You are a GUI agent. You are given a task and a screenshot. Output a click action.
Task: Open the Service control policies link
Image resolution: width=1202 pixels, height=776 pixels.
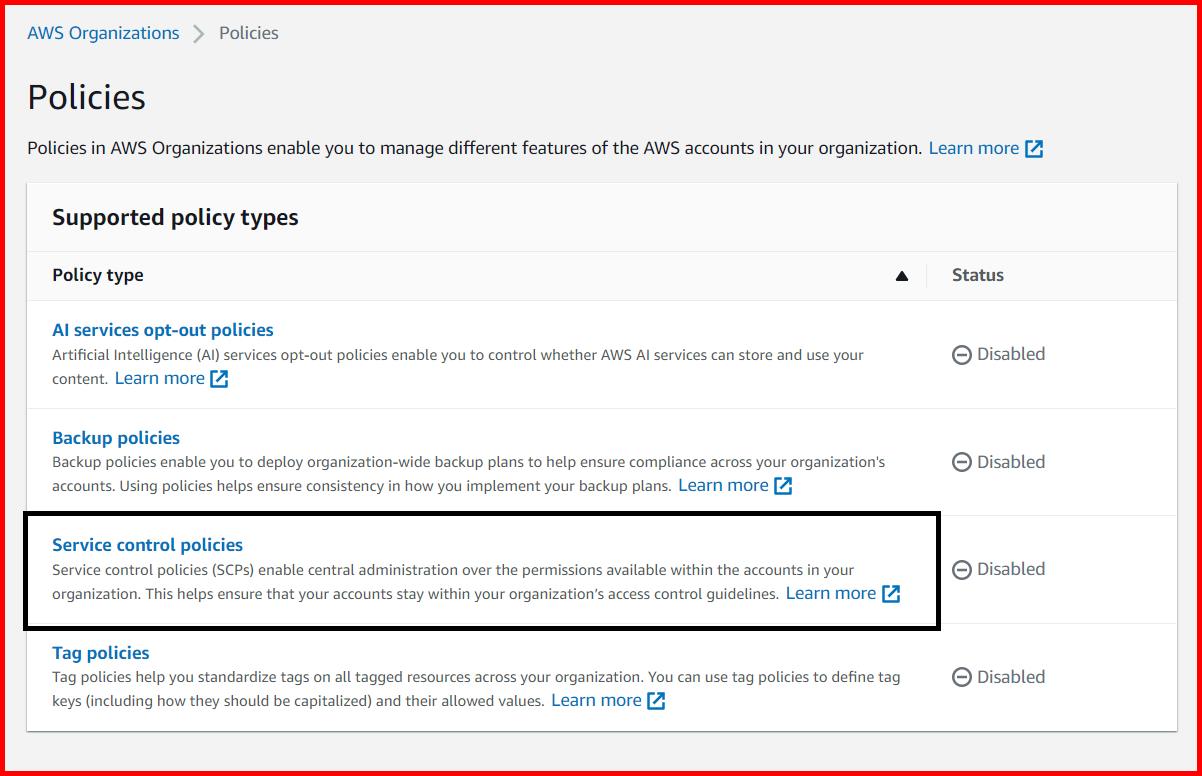(x=146, y=545)
